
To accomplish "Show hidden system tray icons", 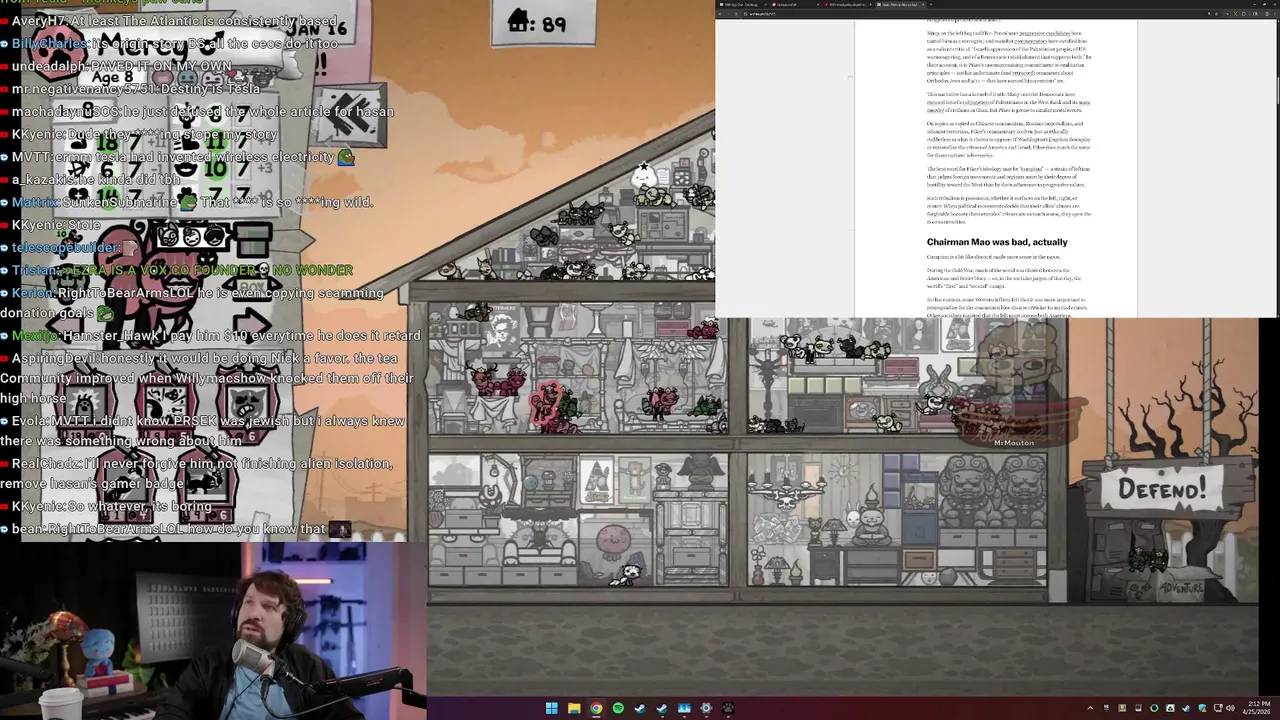I will [1090, 708].
